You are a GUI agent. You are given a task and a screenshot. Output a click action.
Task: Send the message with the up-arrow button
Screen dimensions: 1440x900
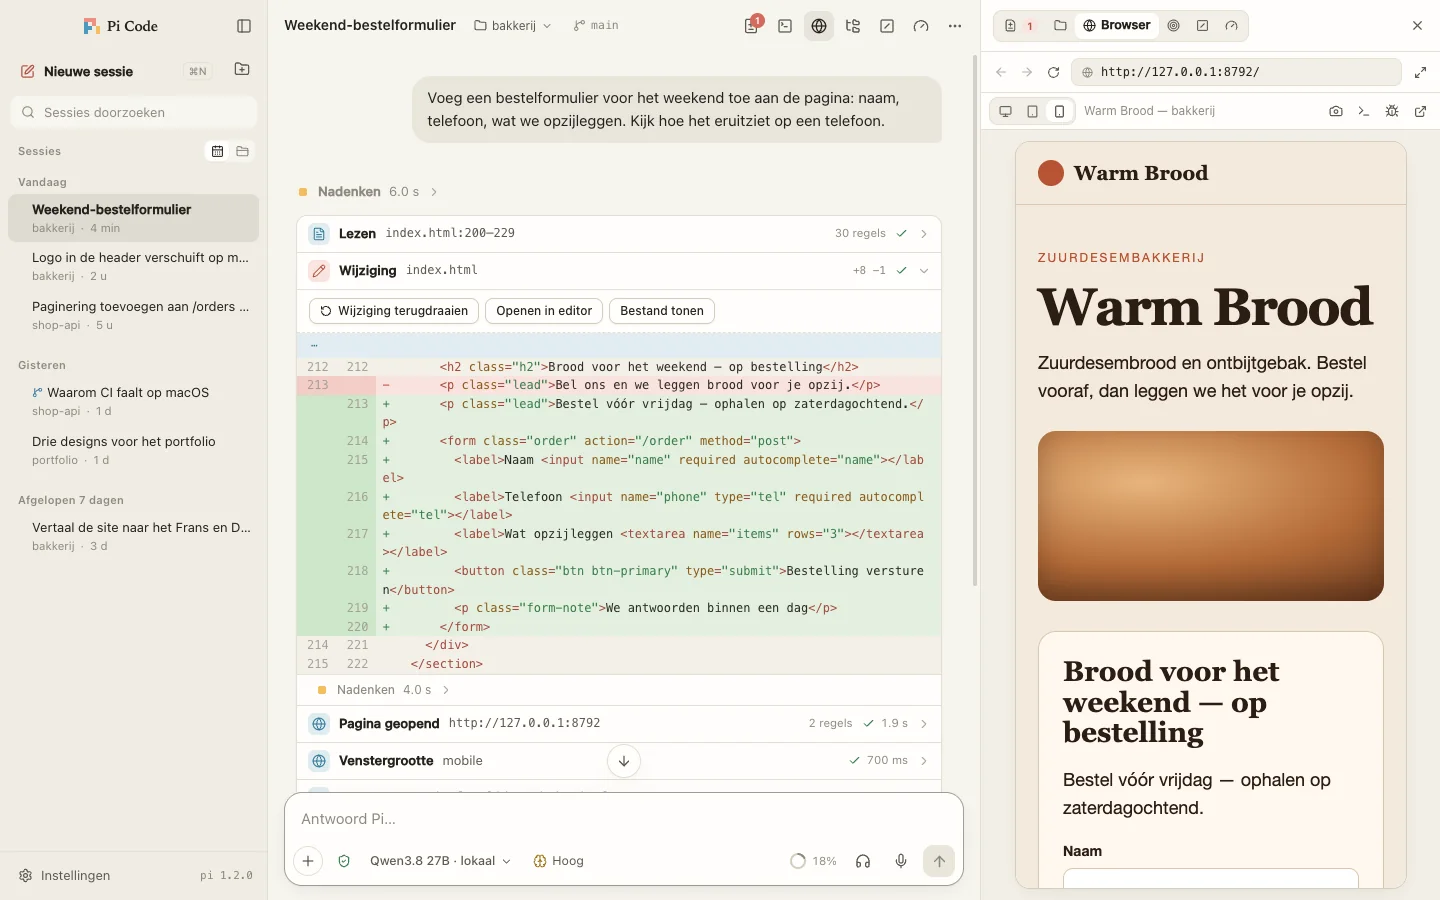point(939,861)
